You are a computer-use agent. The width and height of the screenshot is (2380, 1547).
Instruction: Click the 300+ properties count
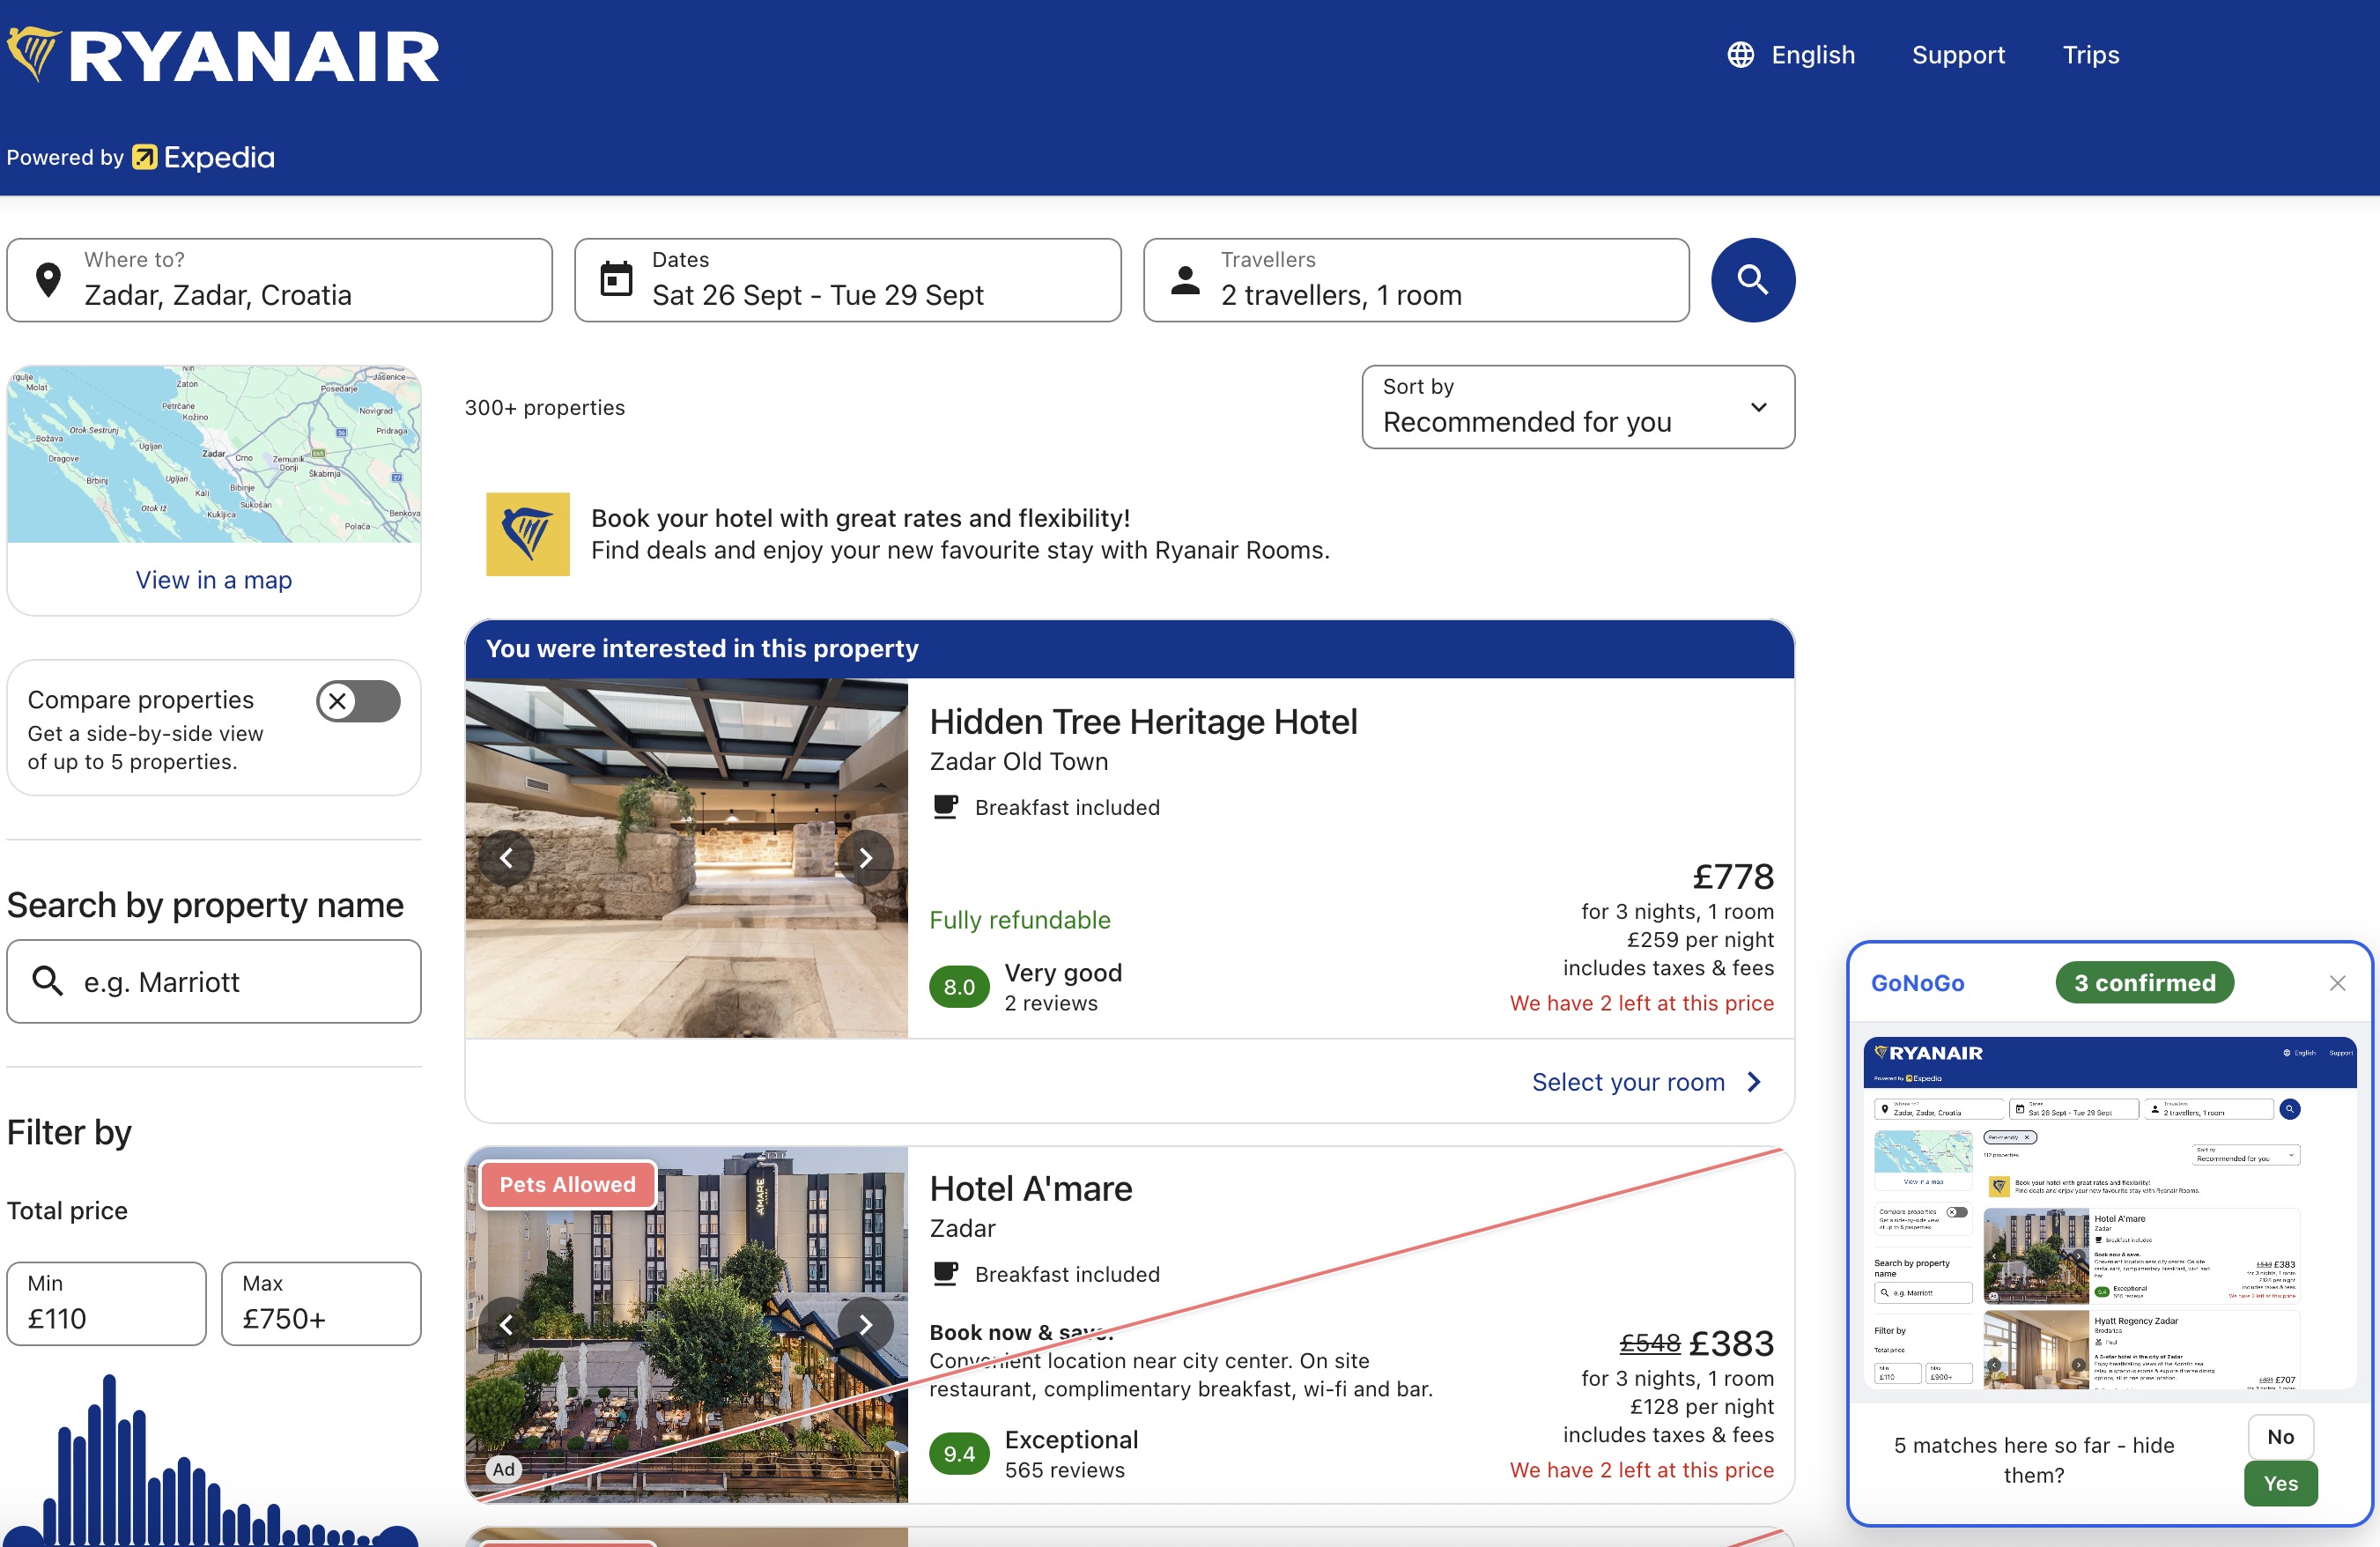[545, 407]
